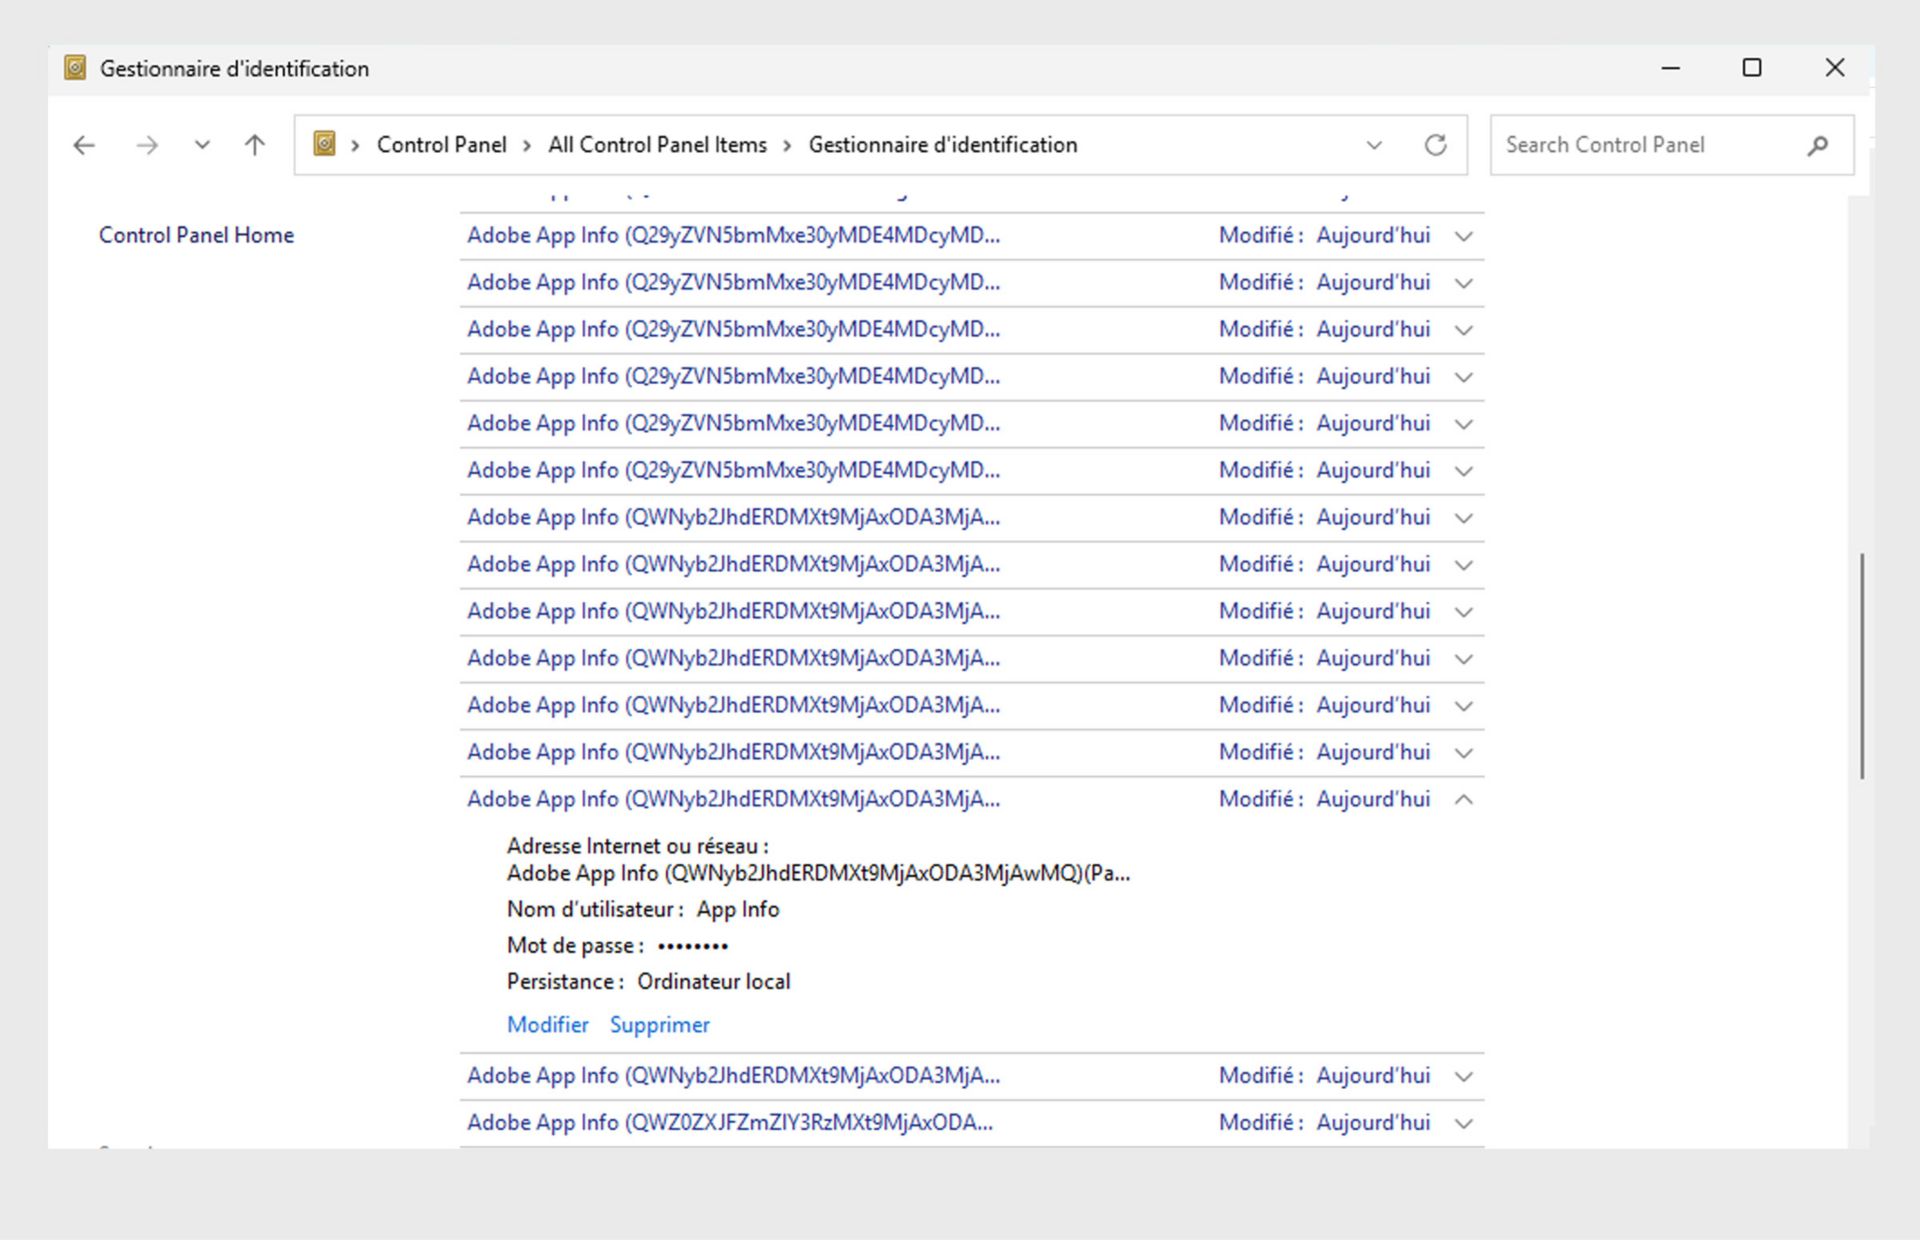The image size is (1920, 1240).
Task: Click the Gestionnaire d'identification title bar icon
Action: coord(75,68)
